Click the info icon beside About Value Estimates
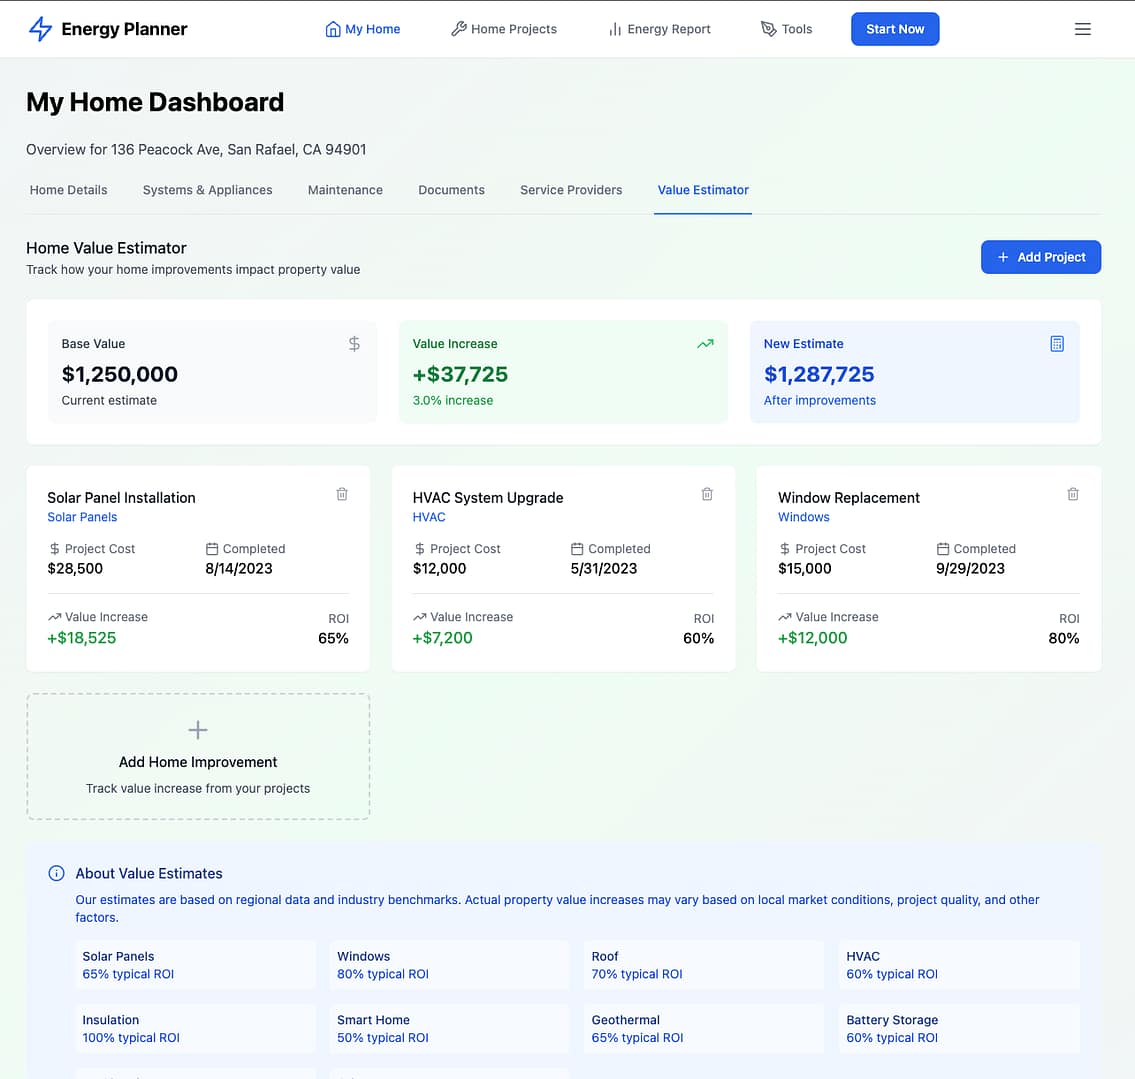Image resolution: width=1135 pixels, height=1079 pixels. click(56, 873)
